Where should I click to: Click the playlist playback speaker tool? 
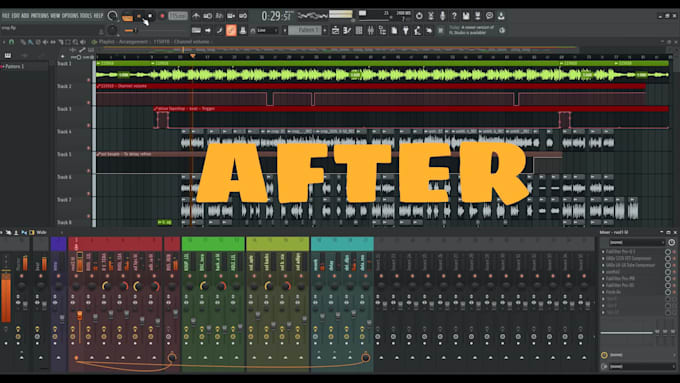(x=83, y=42)
